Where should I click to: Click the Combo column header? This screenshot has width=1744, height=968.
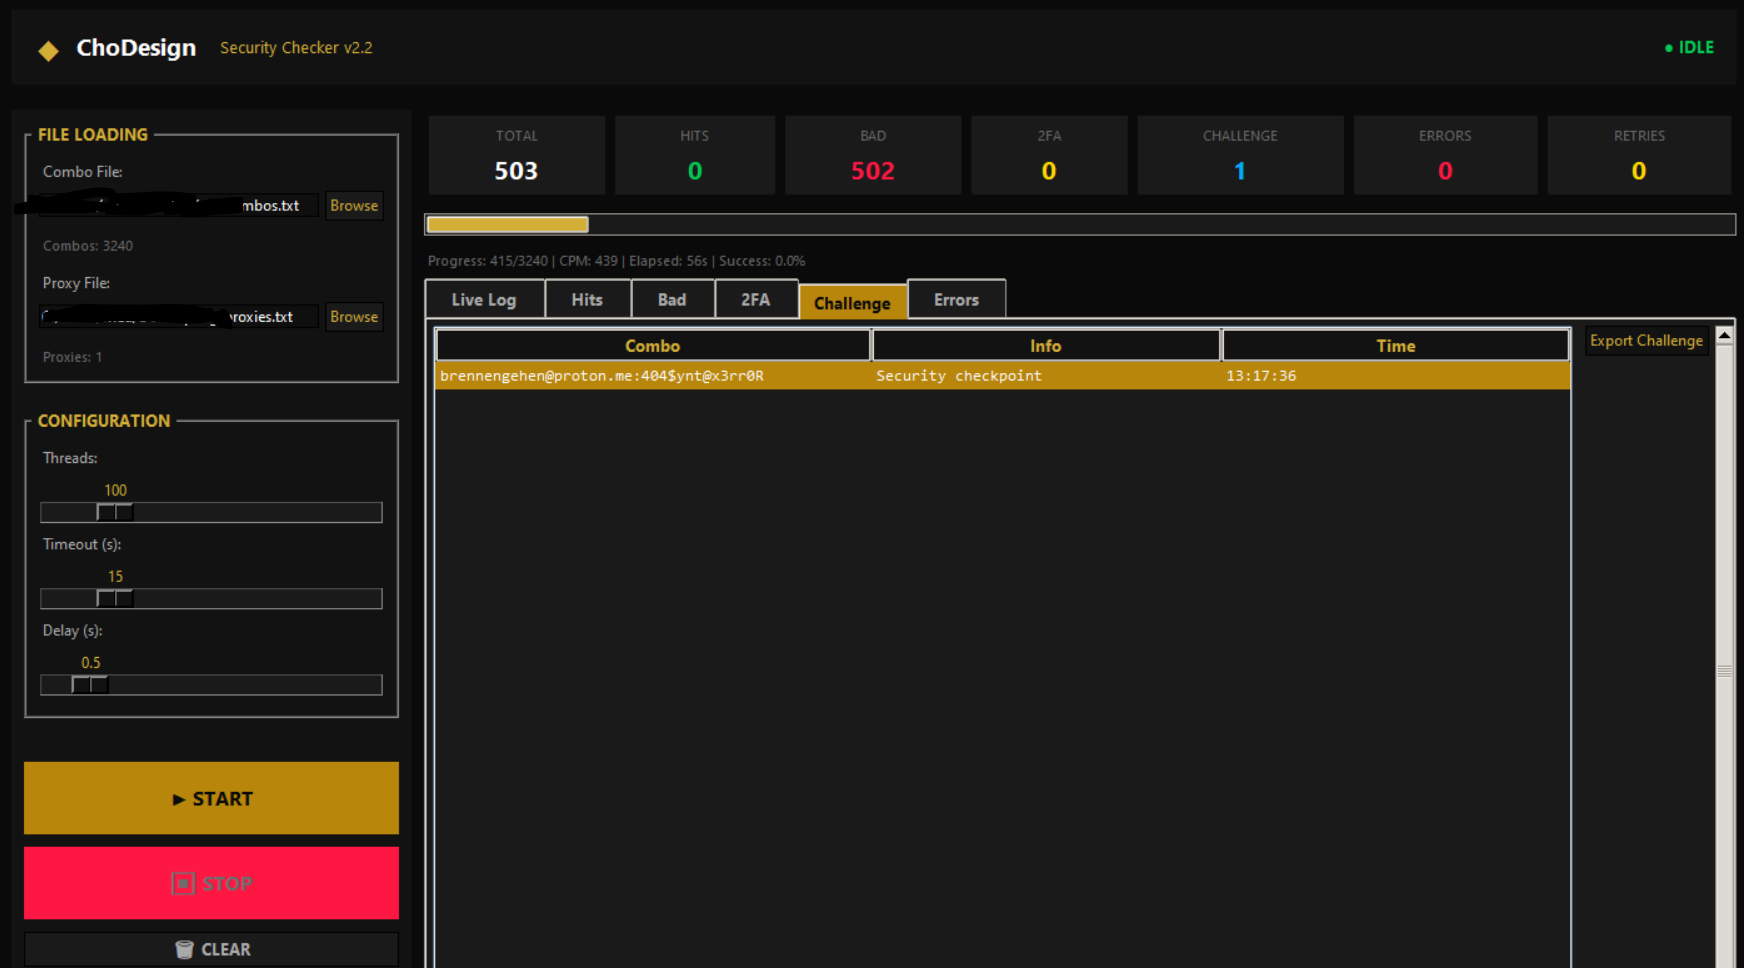pos(653,345)
